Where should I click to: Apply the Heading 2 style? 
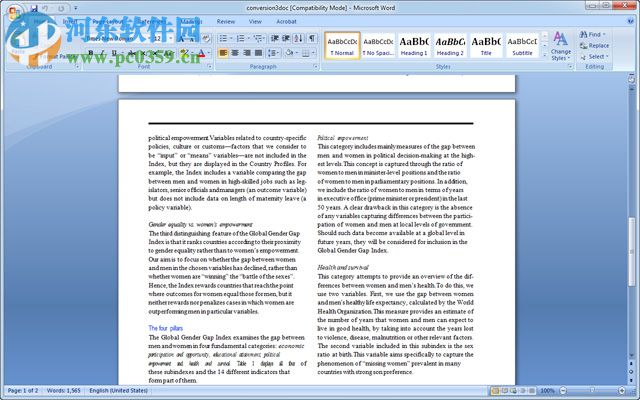click(450, 45)
